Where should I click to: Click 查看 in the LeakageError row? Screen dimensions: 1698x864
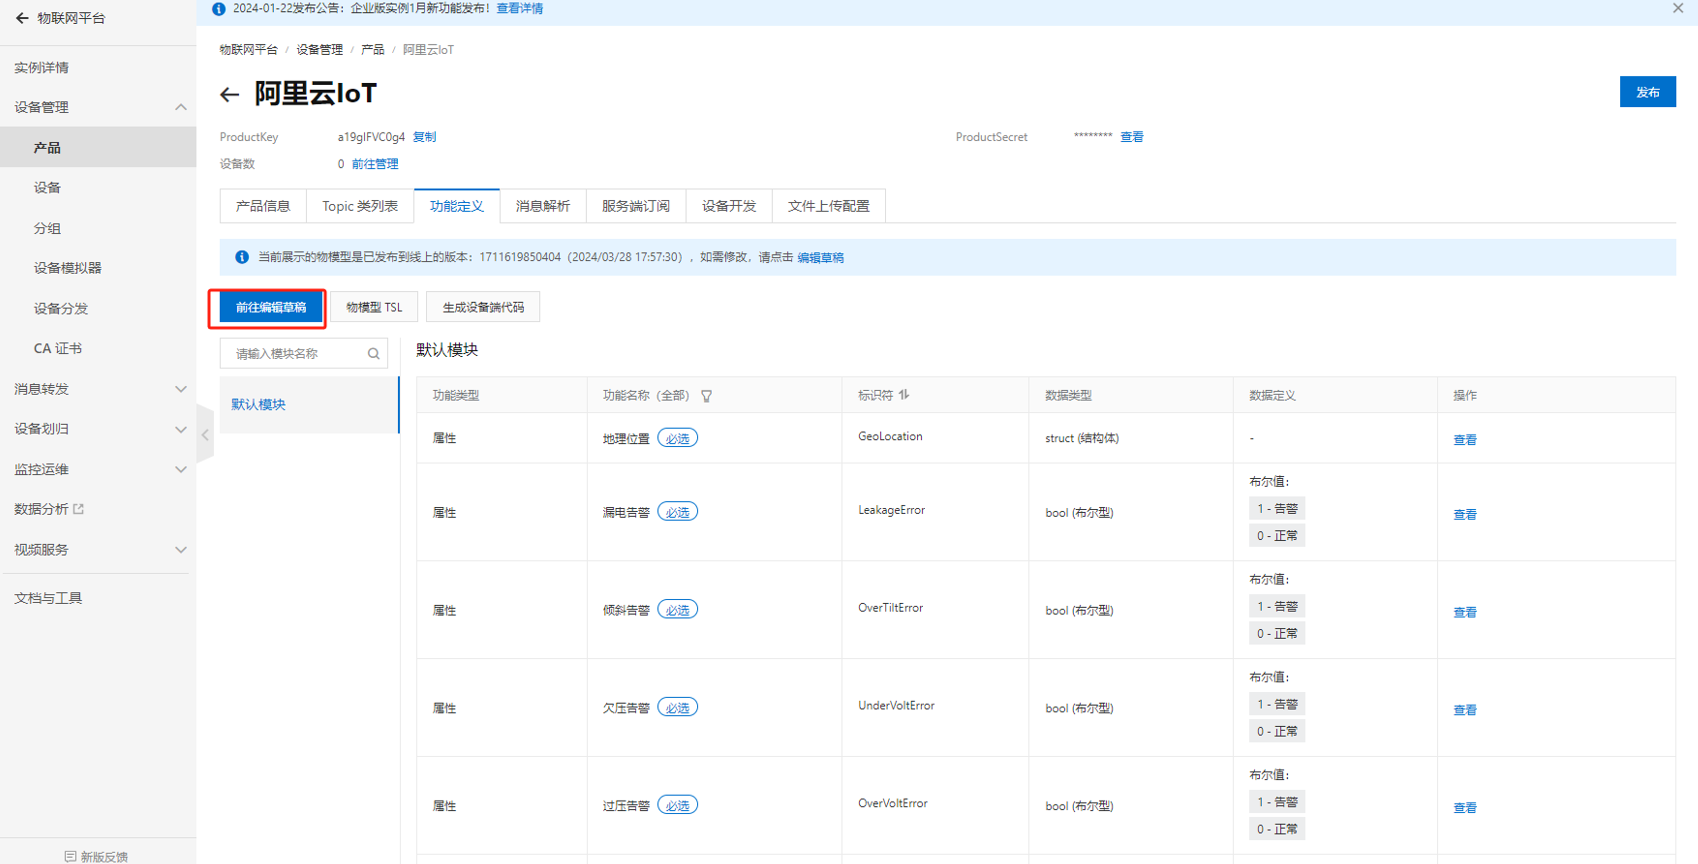click(x=1465, y=515)
